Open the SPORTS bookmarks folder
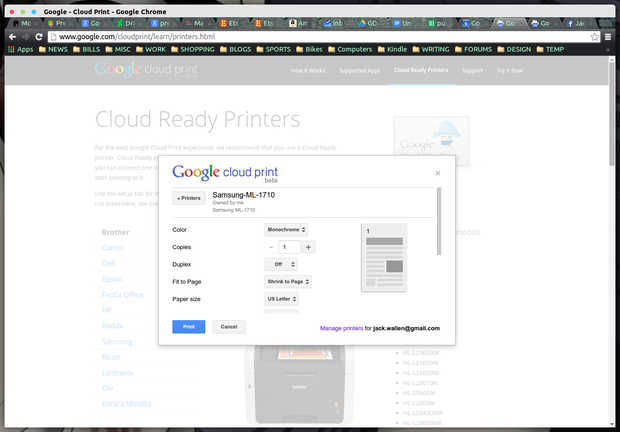This screenshot has height=432, width=620. [x=274, y=49]
